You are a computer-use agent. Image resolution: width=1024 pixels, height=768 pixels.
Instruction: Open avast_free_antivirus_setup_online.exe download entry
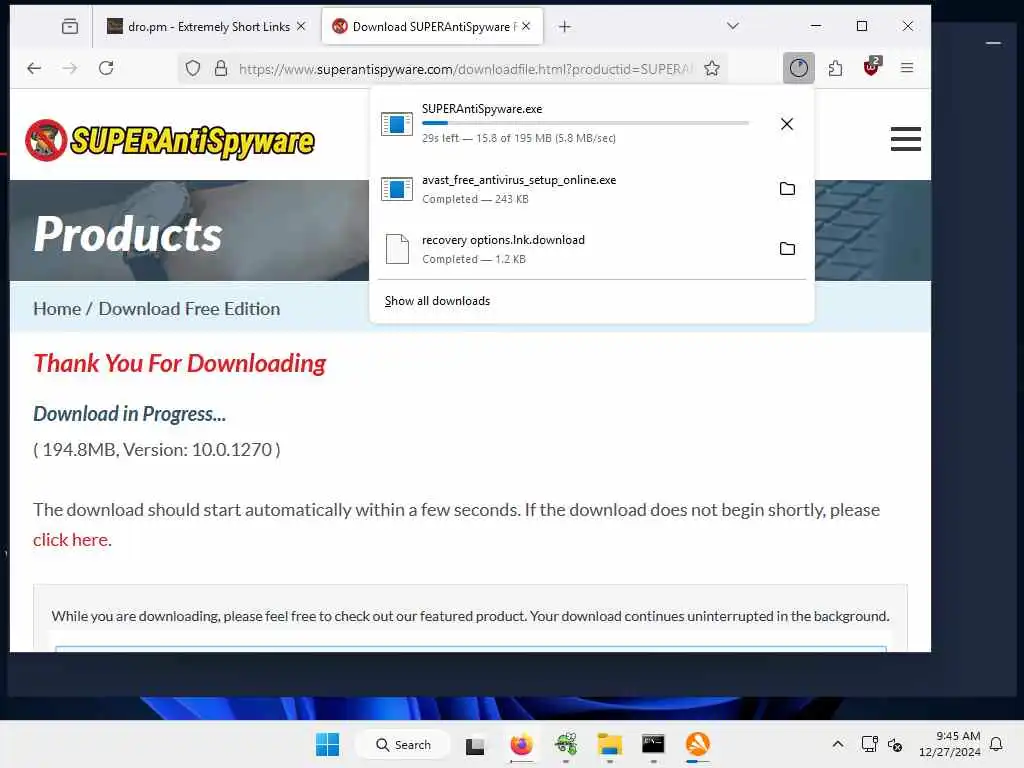[x=568, y=189]
